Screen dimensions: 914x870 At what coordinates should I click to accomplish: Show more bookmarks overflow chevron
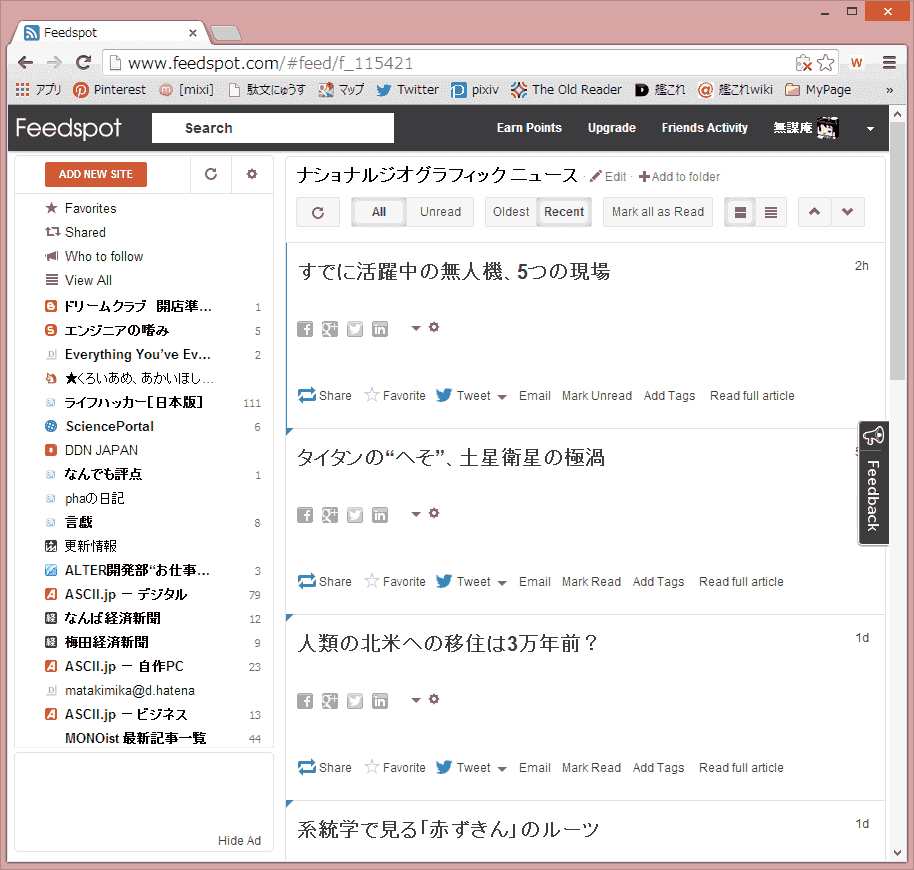[890, 90]
